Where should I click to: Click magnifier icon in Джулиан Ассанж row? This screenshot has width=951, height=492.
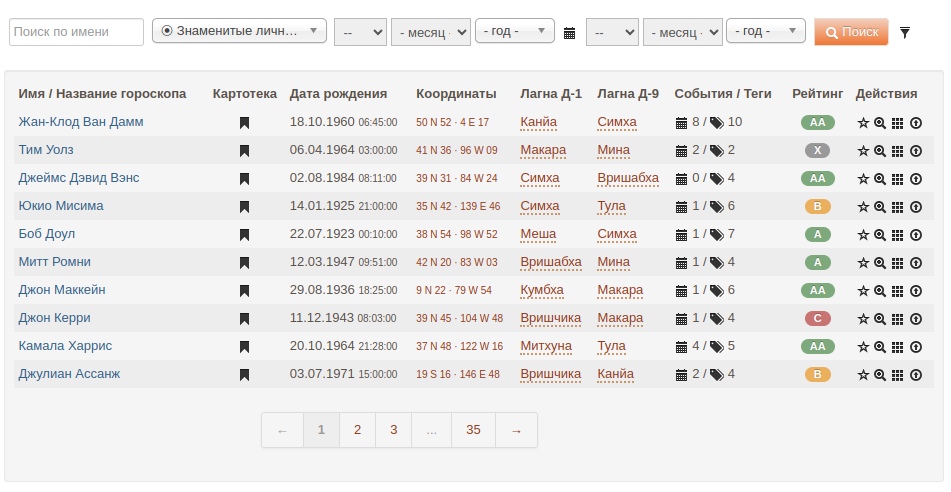click(880, 374)
